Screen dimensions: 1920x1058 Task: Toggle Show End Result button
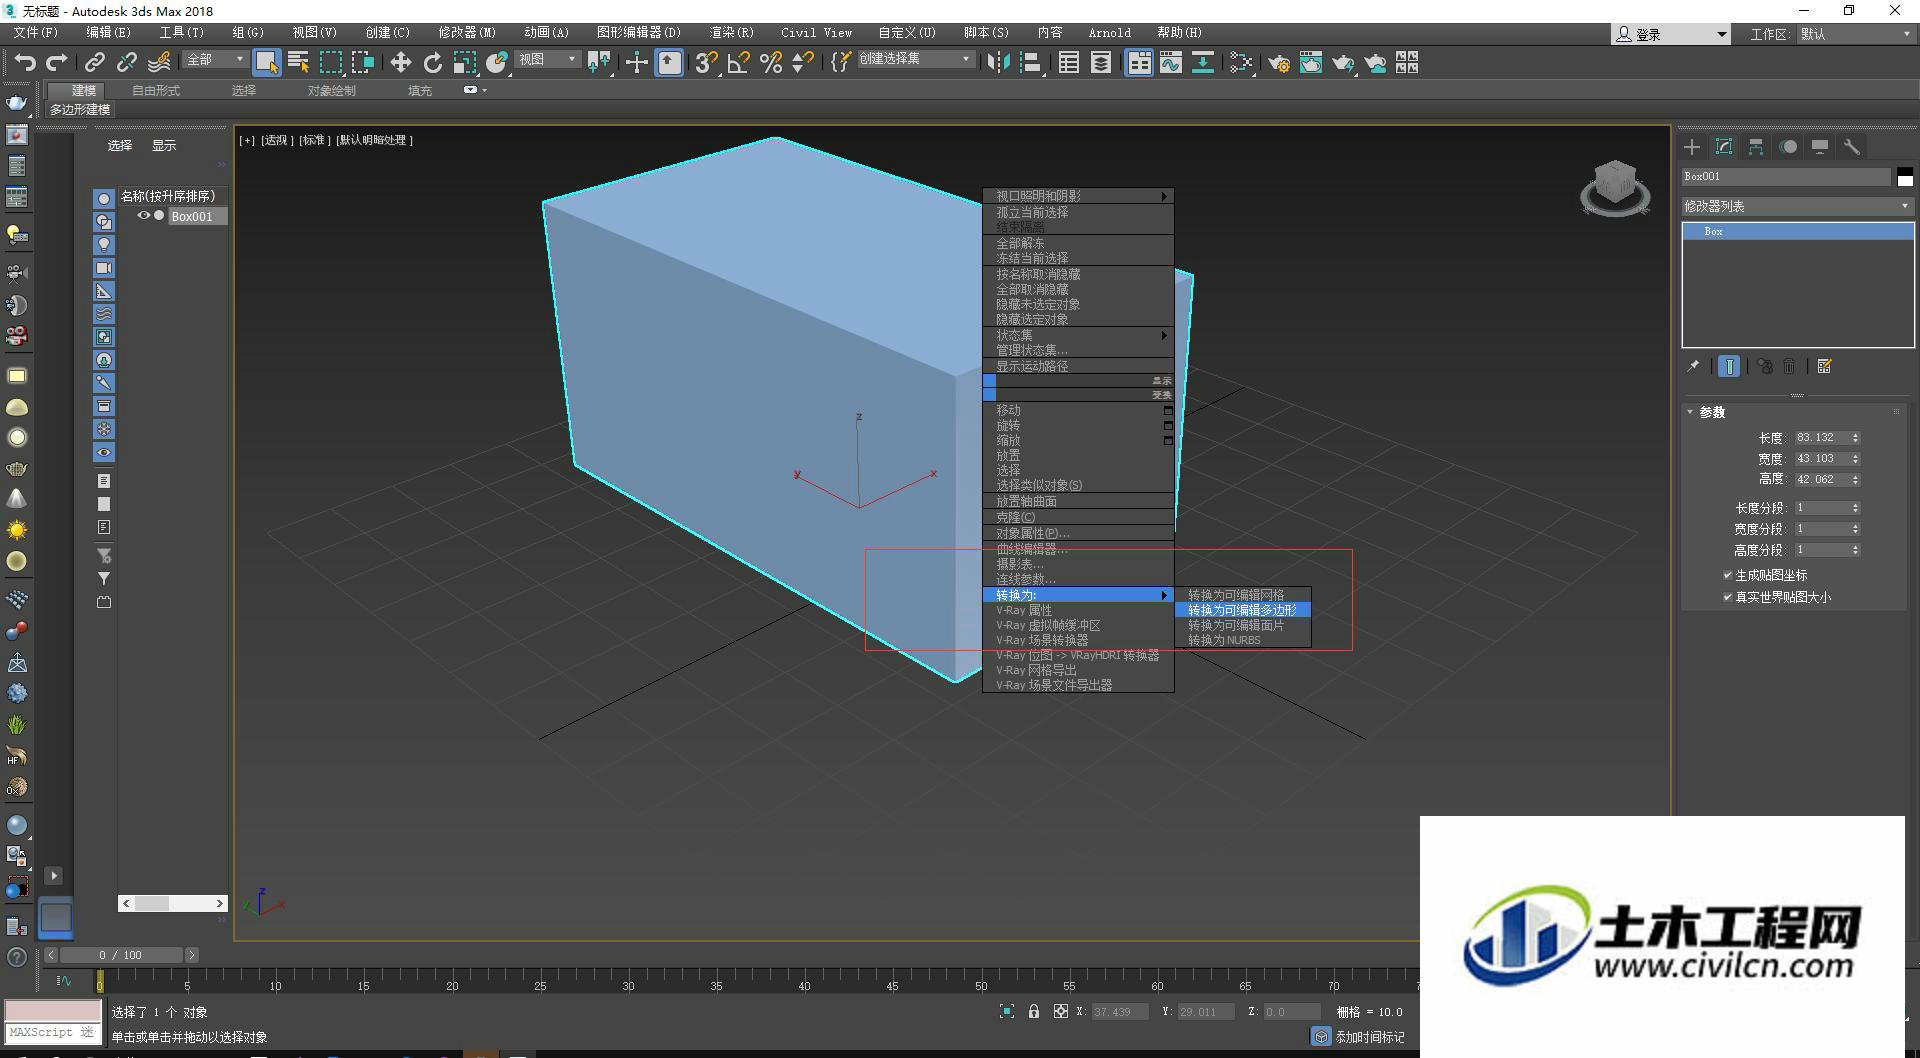point(1729,367)
